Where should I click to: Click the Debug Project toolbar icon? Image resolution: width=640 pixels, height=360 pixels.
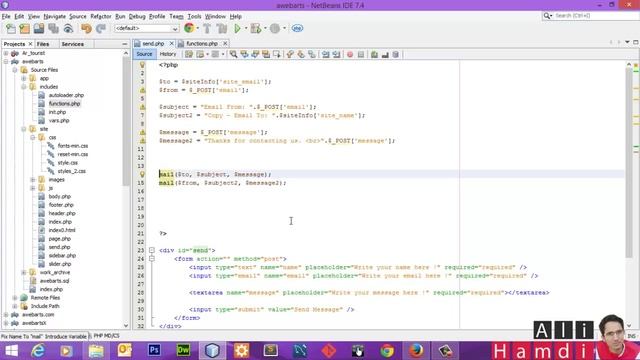(256, 28)
